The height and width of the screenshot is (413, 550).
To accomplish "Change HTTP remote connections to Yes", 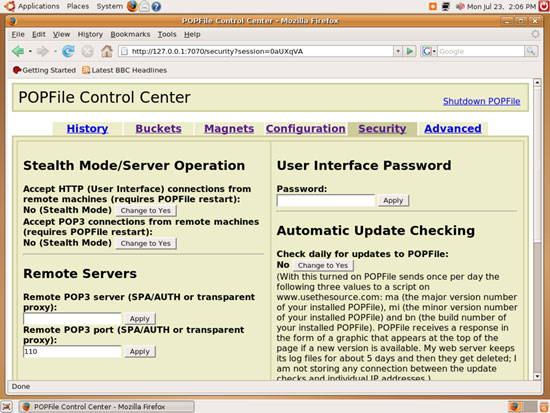I will (146, 211).
